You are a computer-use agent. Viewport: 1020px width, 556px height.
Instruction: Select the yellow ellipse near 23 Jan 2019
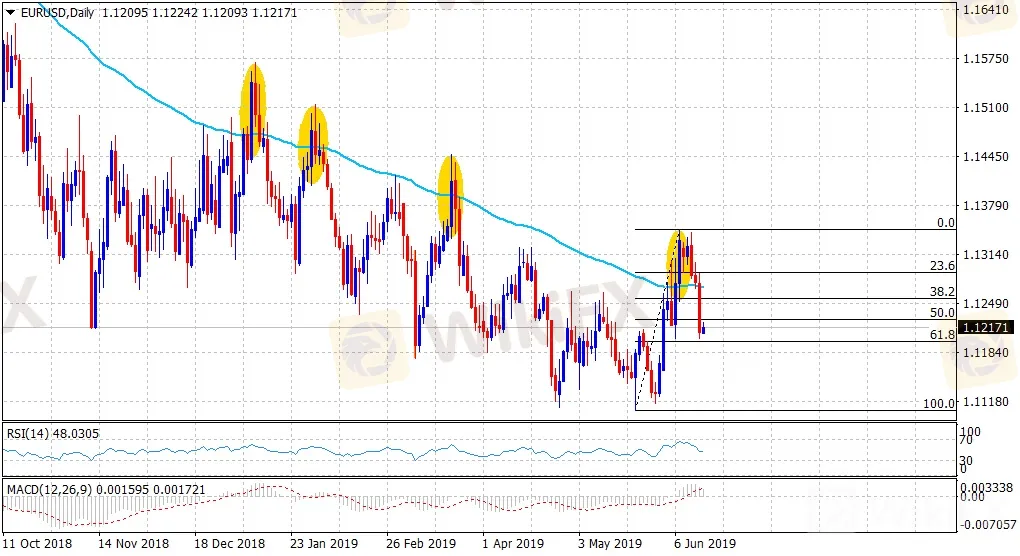tap(314, 145)
